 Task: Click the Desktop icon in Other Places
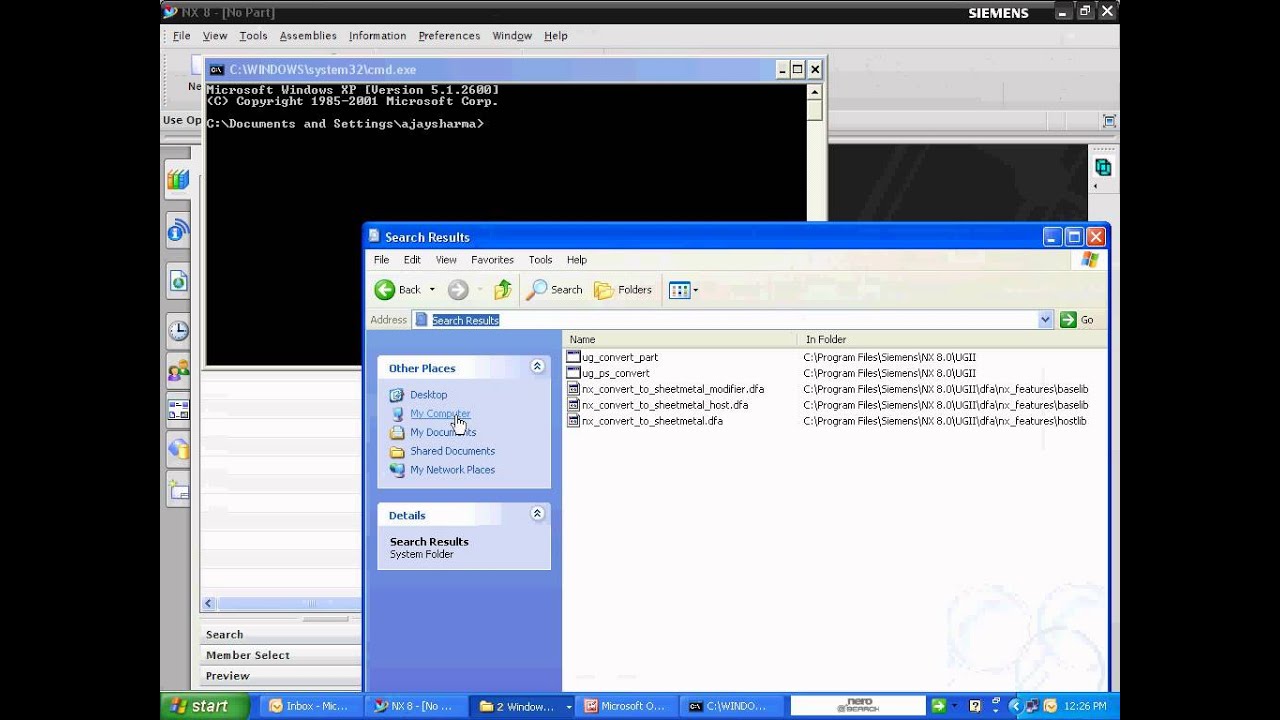coord(397,395)
